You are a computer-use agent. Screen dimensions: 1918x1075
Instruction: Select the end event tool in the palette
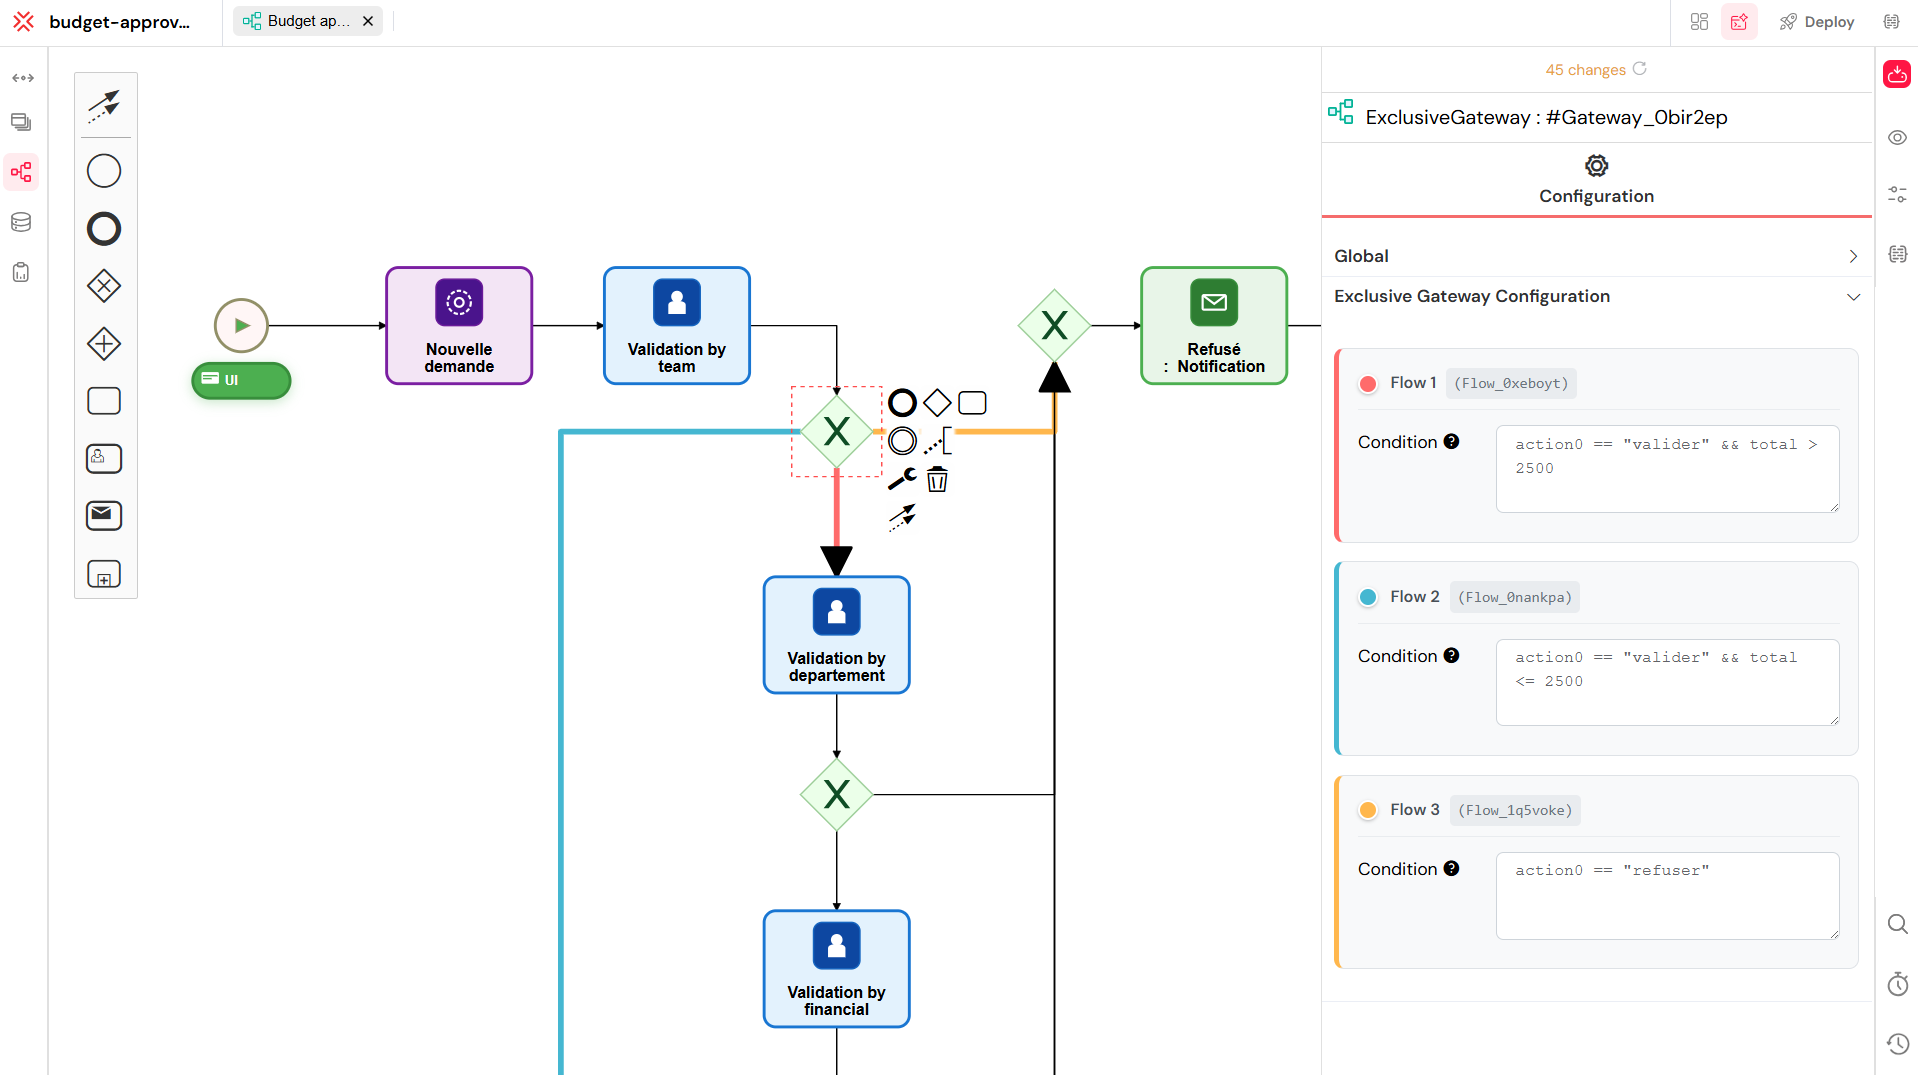tap(104, 228)
